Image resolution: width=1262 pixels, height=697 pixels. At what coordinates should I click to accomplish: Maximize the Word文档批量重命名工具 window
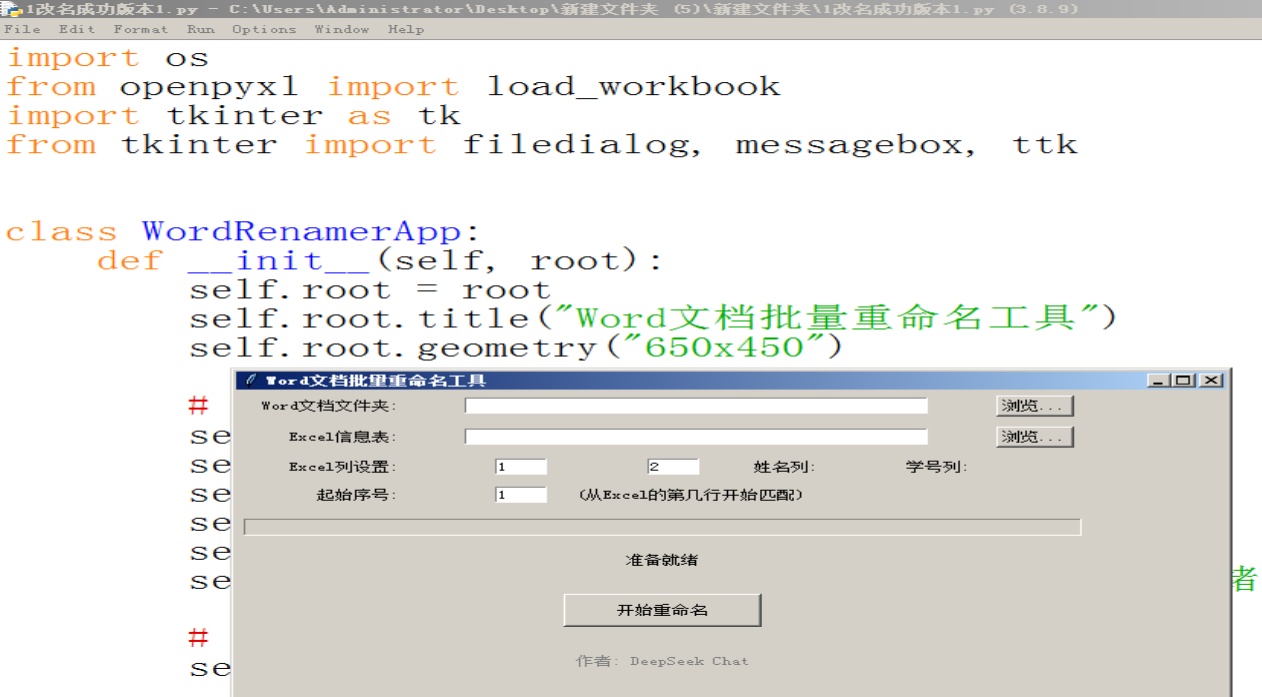pyautogui.click(x=1184, y=381)
